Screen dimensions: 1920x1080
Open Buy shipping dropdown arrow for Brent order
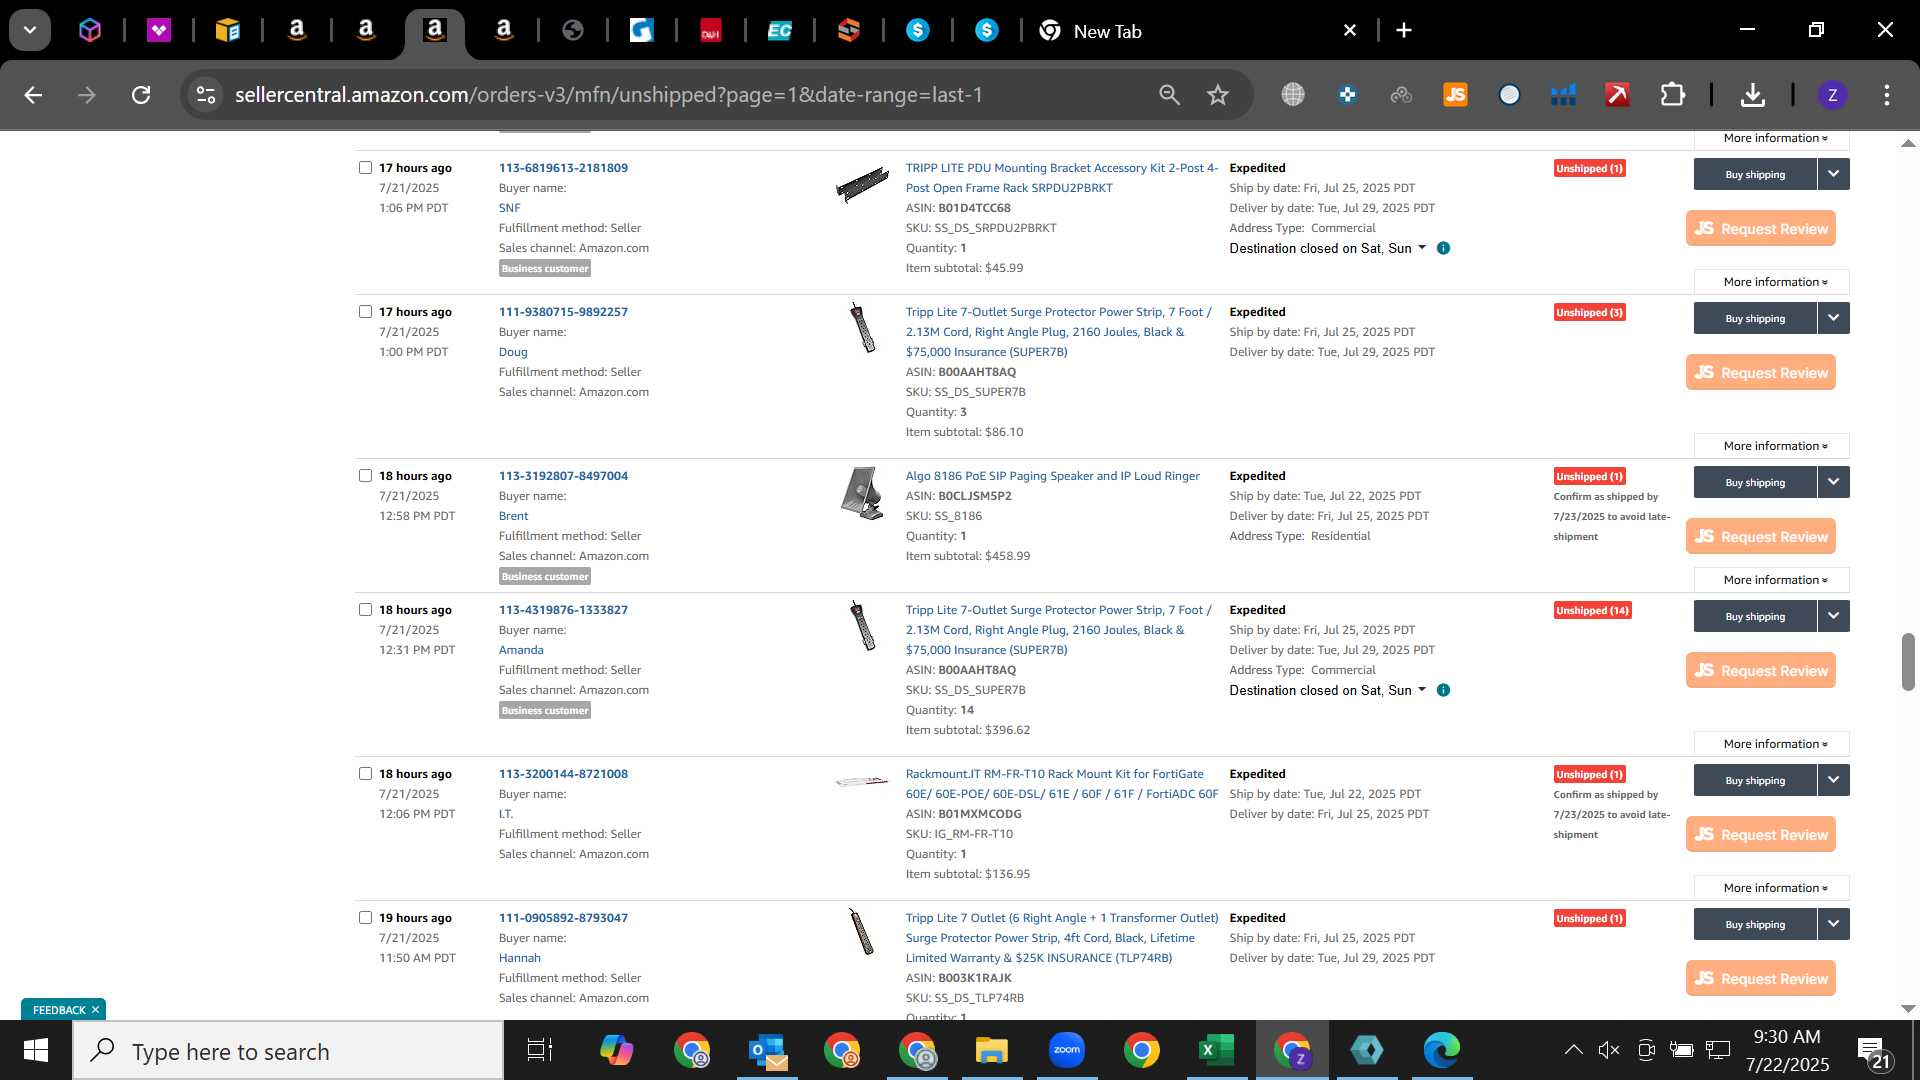(x=1833, y=482)
